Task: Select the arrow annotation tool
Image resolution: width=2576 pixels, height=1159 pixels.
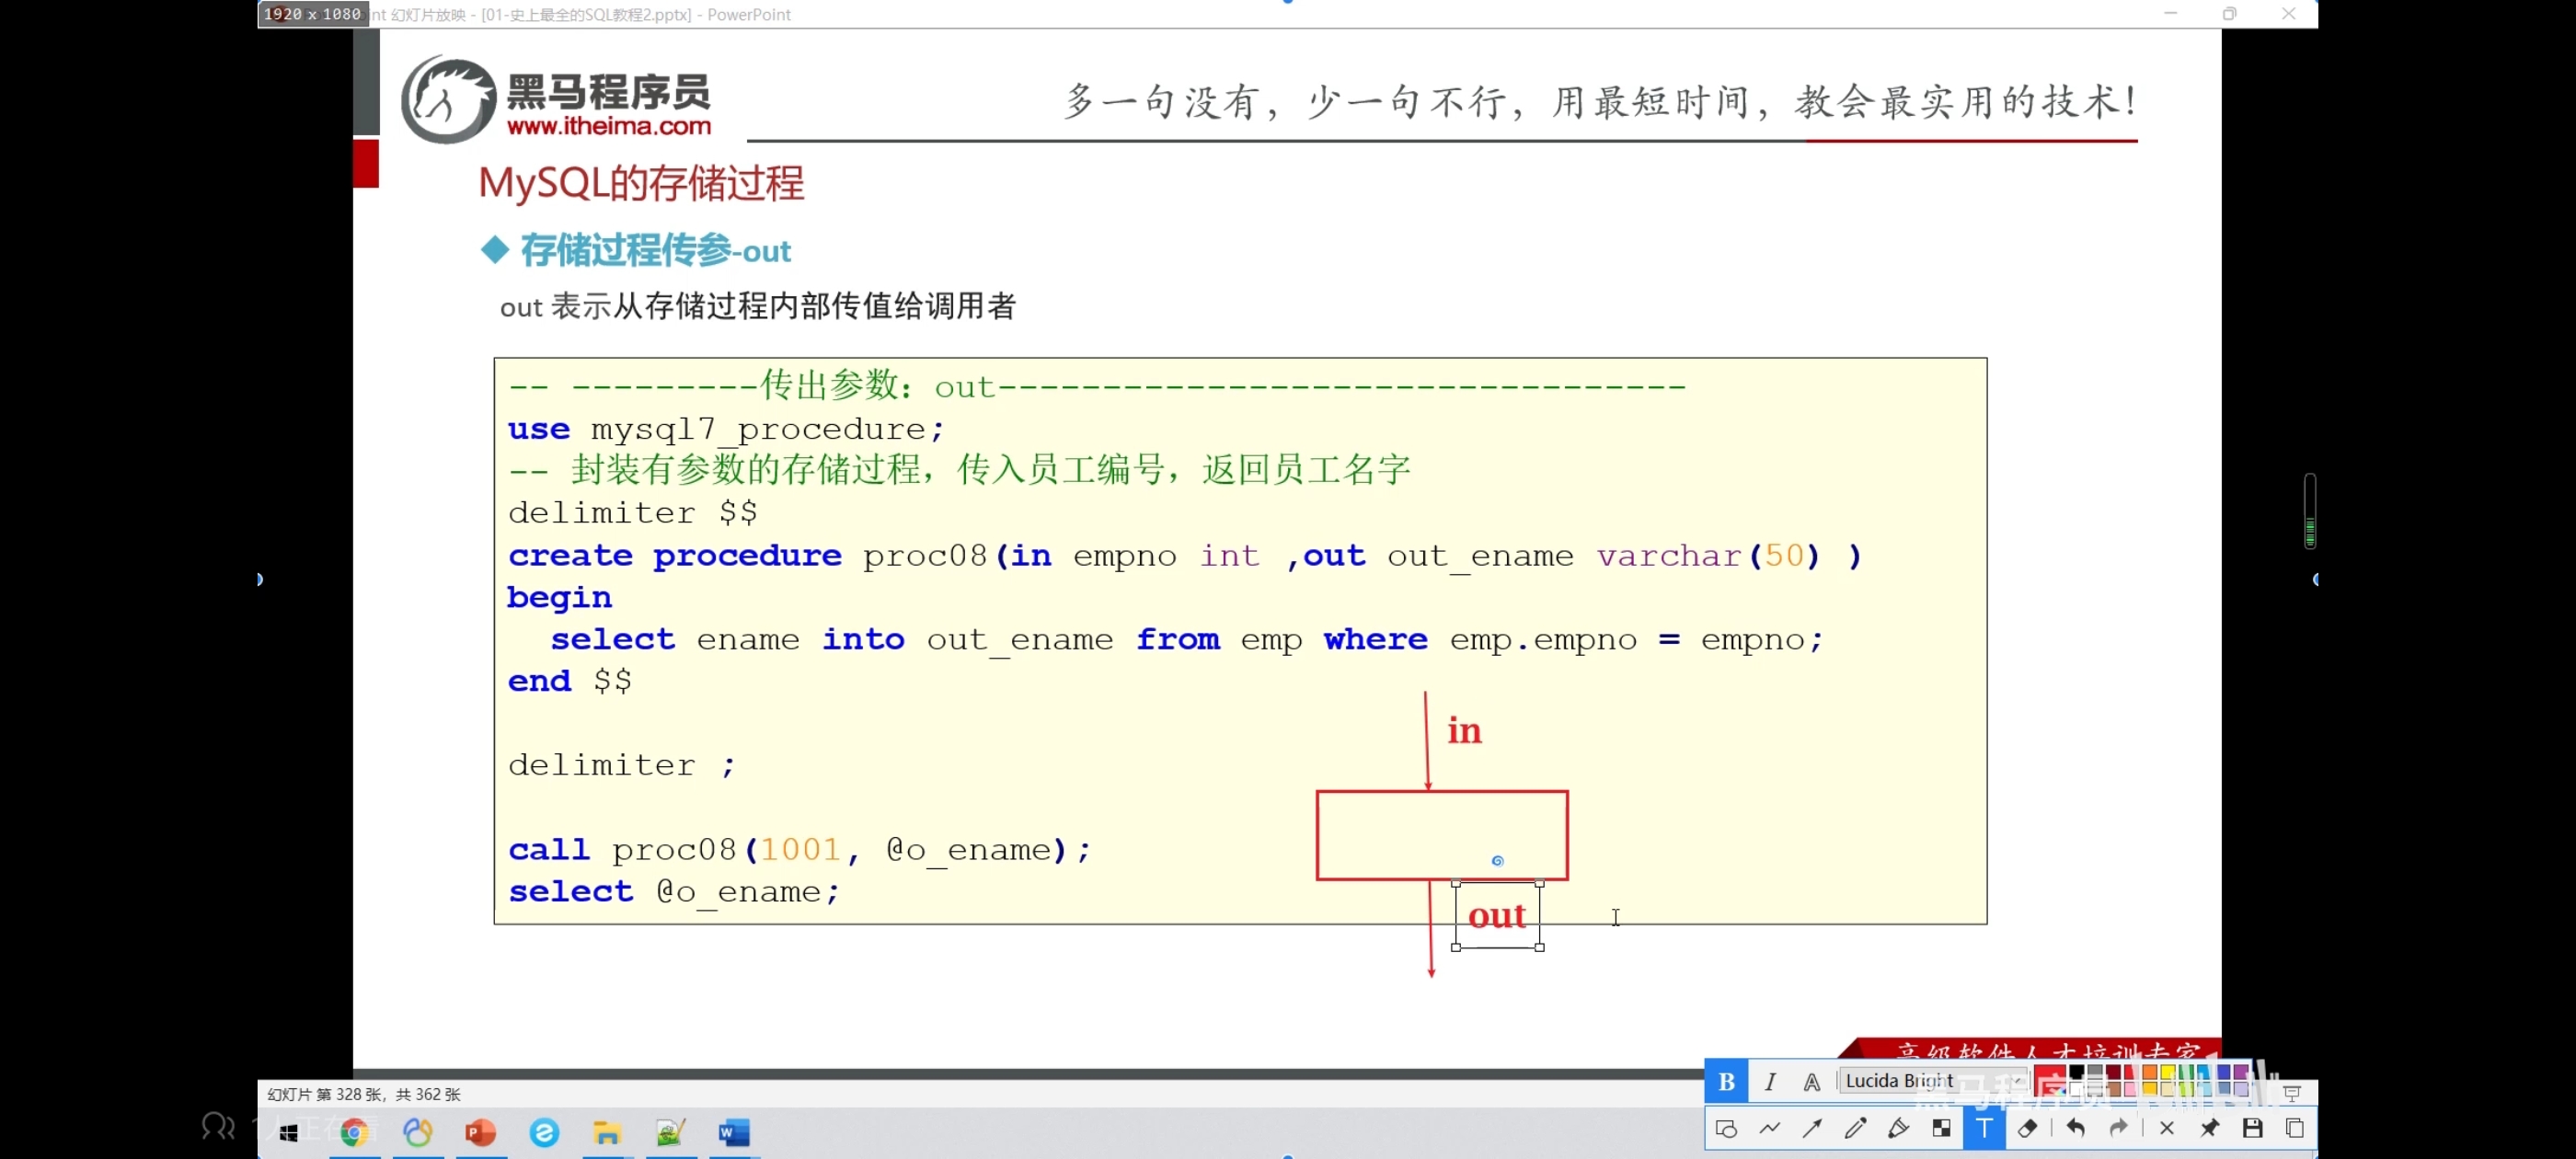Action: pyautogui.click(x=1812, y=1128)
